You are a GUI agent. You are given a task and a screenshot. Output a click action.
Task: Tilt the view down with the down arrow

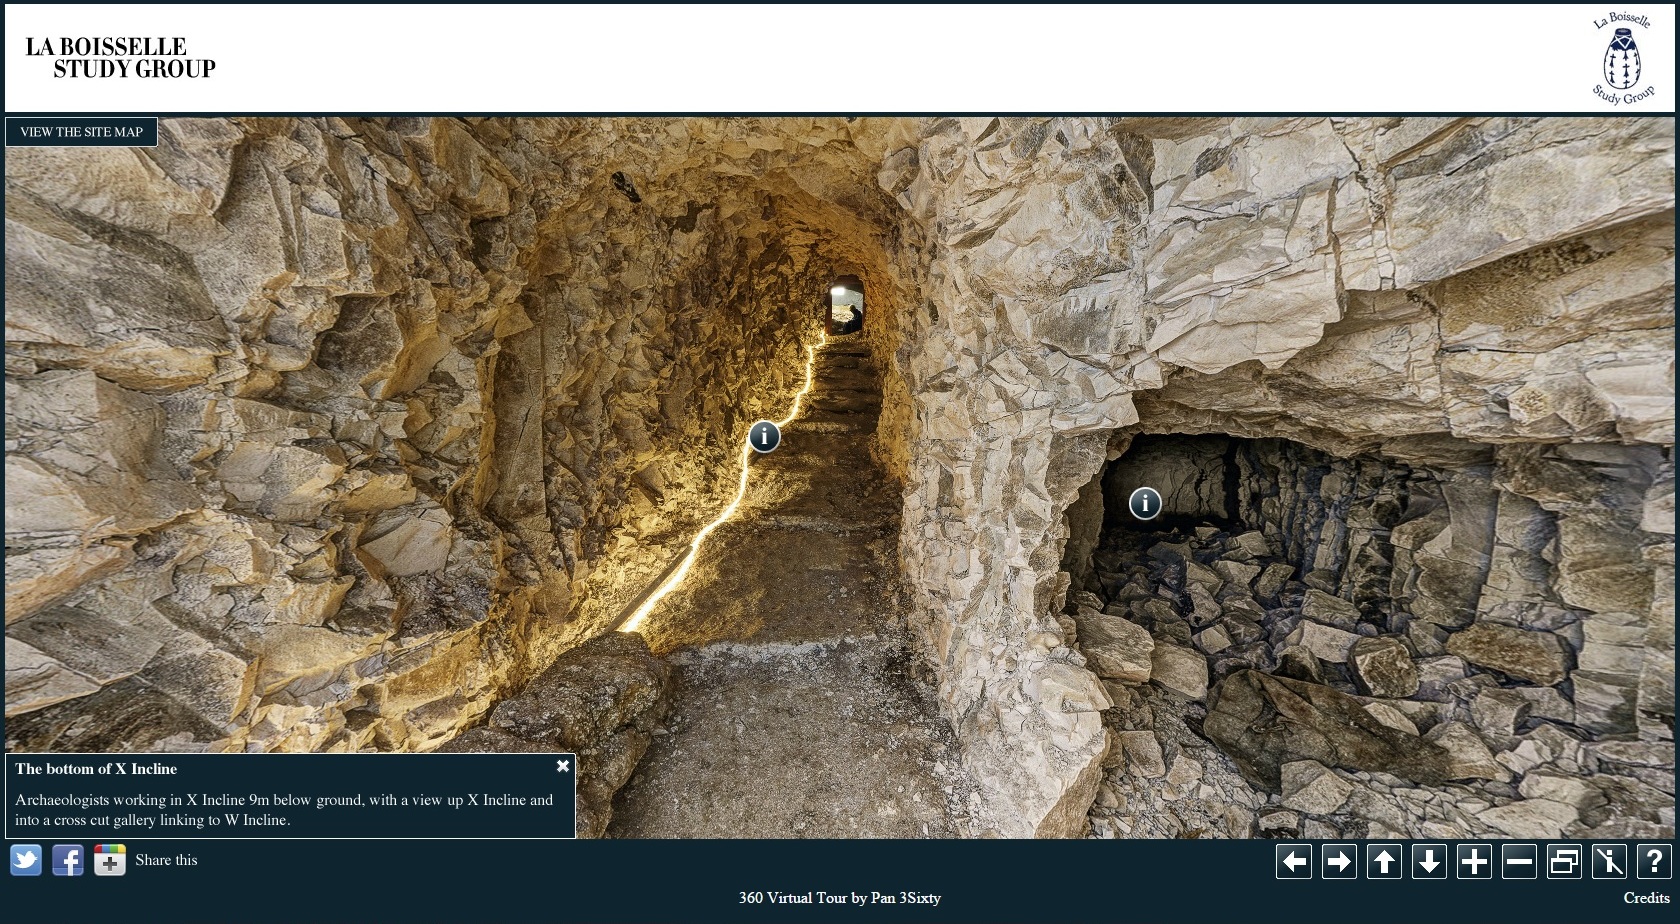[x=1429, y=861]
